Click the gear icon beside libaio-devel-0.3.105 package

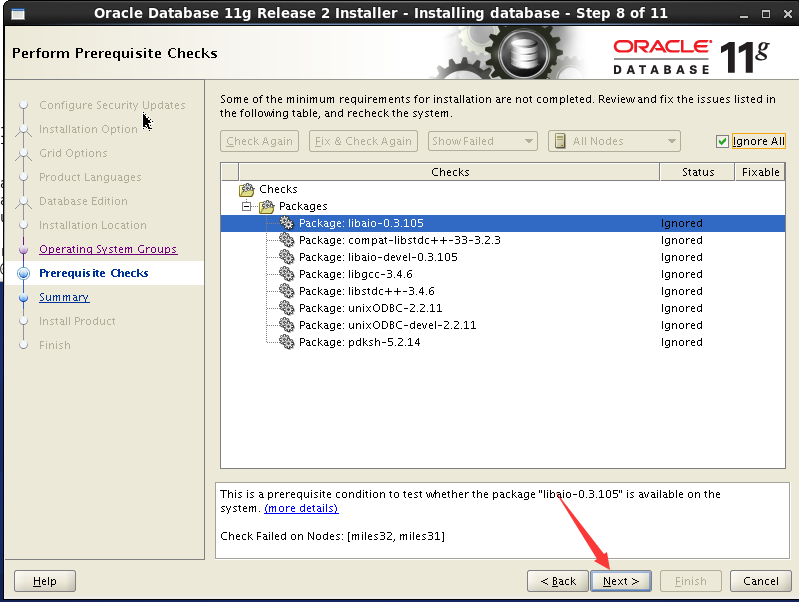[x=287, y=257]
